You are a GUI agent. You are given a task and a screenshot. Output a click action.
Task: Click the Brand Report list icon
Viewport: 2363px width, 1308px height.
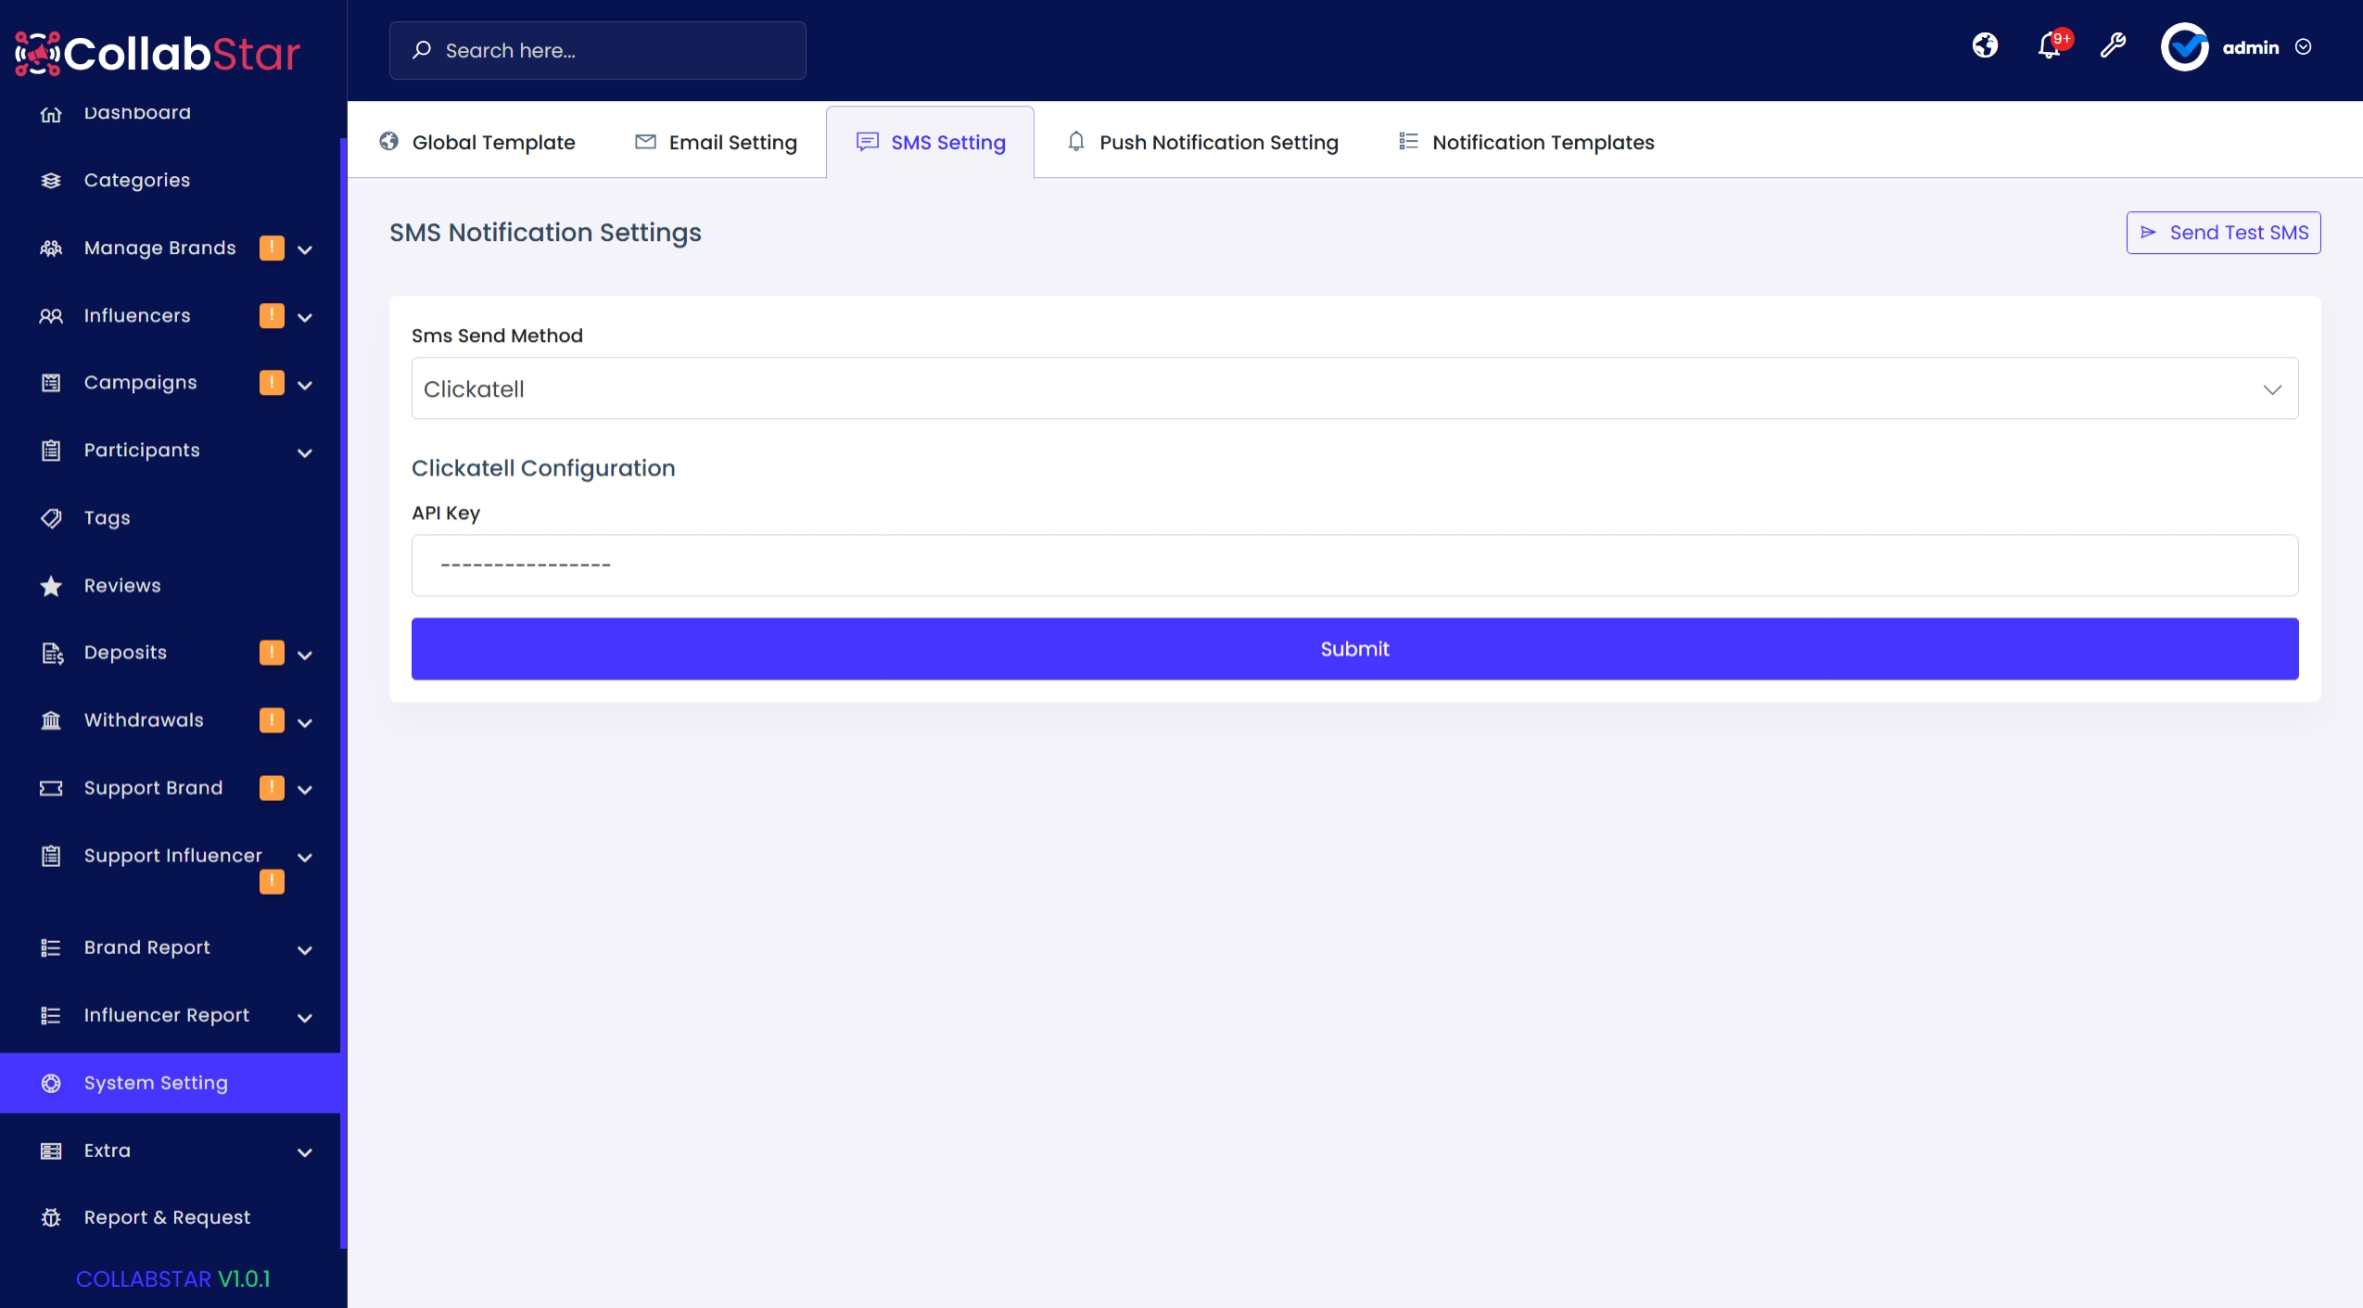pos(51,948)
